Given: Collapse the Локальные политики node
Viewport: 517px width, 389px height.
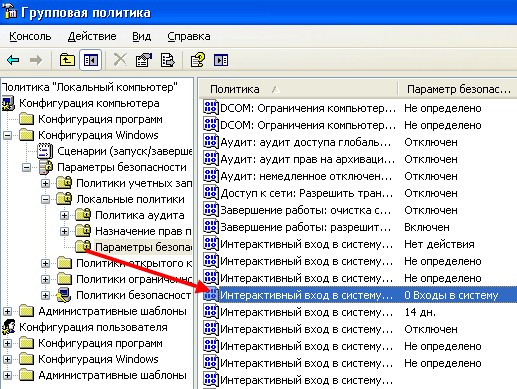Looking at the screenshot, I should coord(45,199).
